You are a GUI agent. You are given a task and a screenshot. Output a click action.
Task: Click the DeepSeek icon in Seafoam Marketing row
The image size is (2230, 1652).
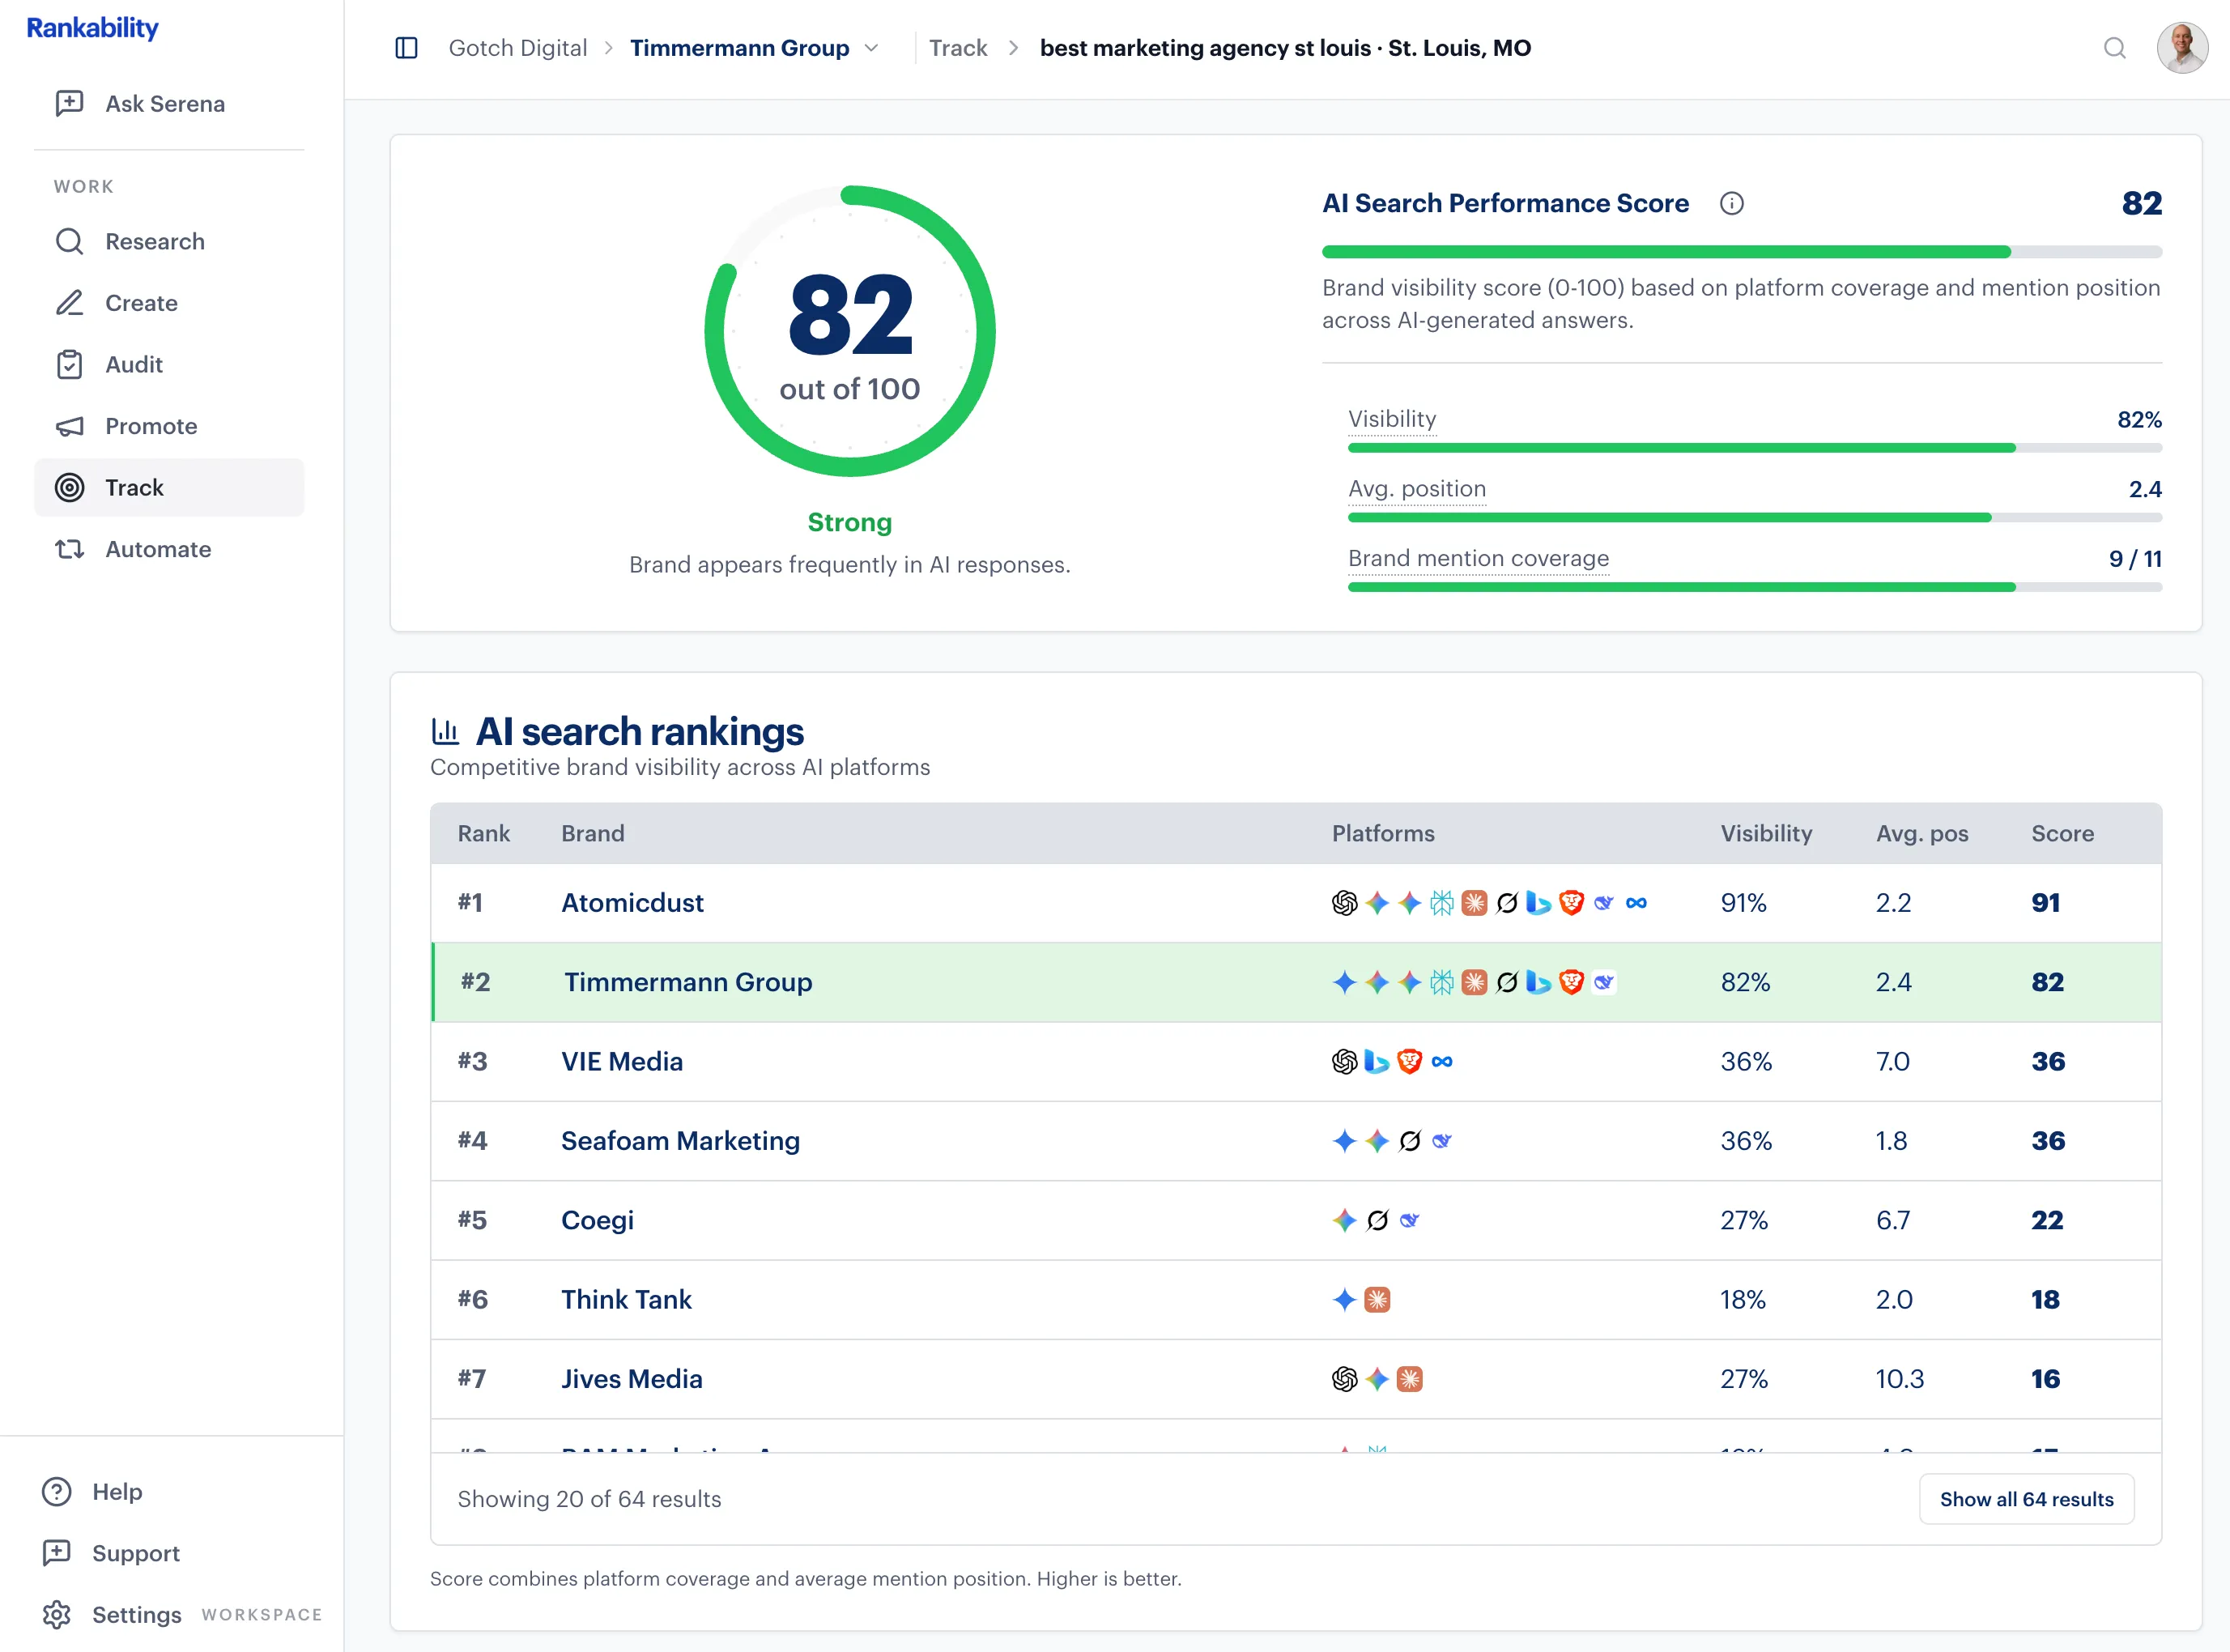(1441, 1141)
